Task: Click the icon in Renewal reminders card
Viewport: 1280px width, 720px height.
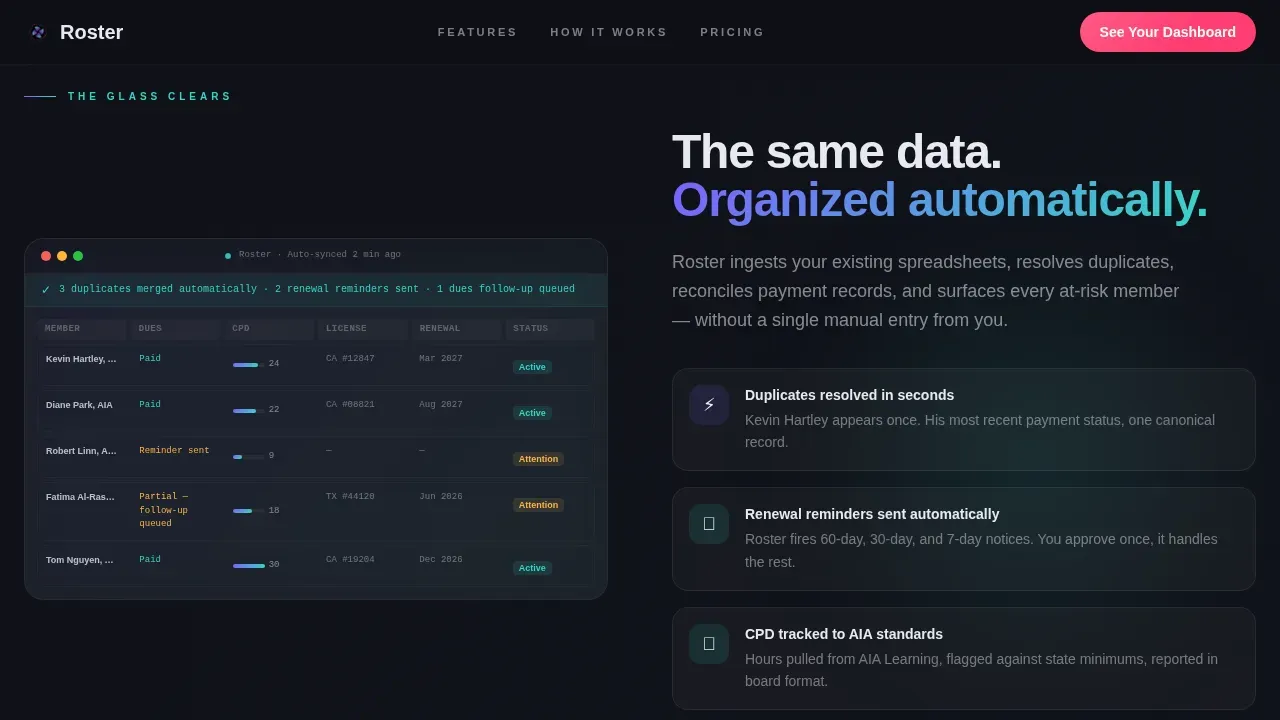Action: click(709, 524)
